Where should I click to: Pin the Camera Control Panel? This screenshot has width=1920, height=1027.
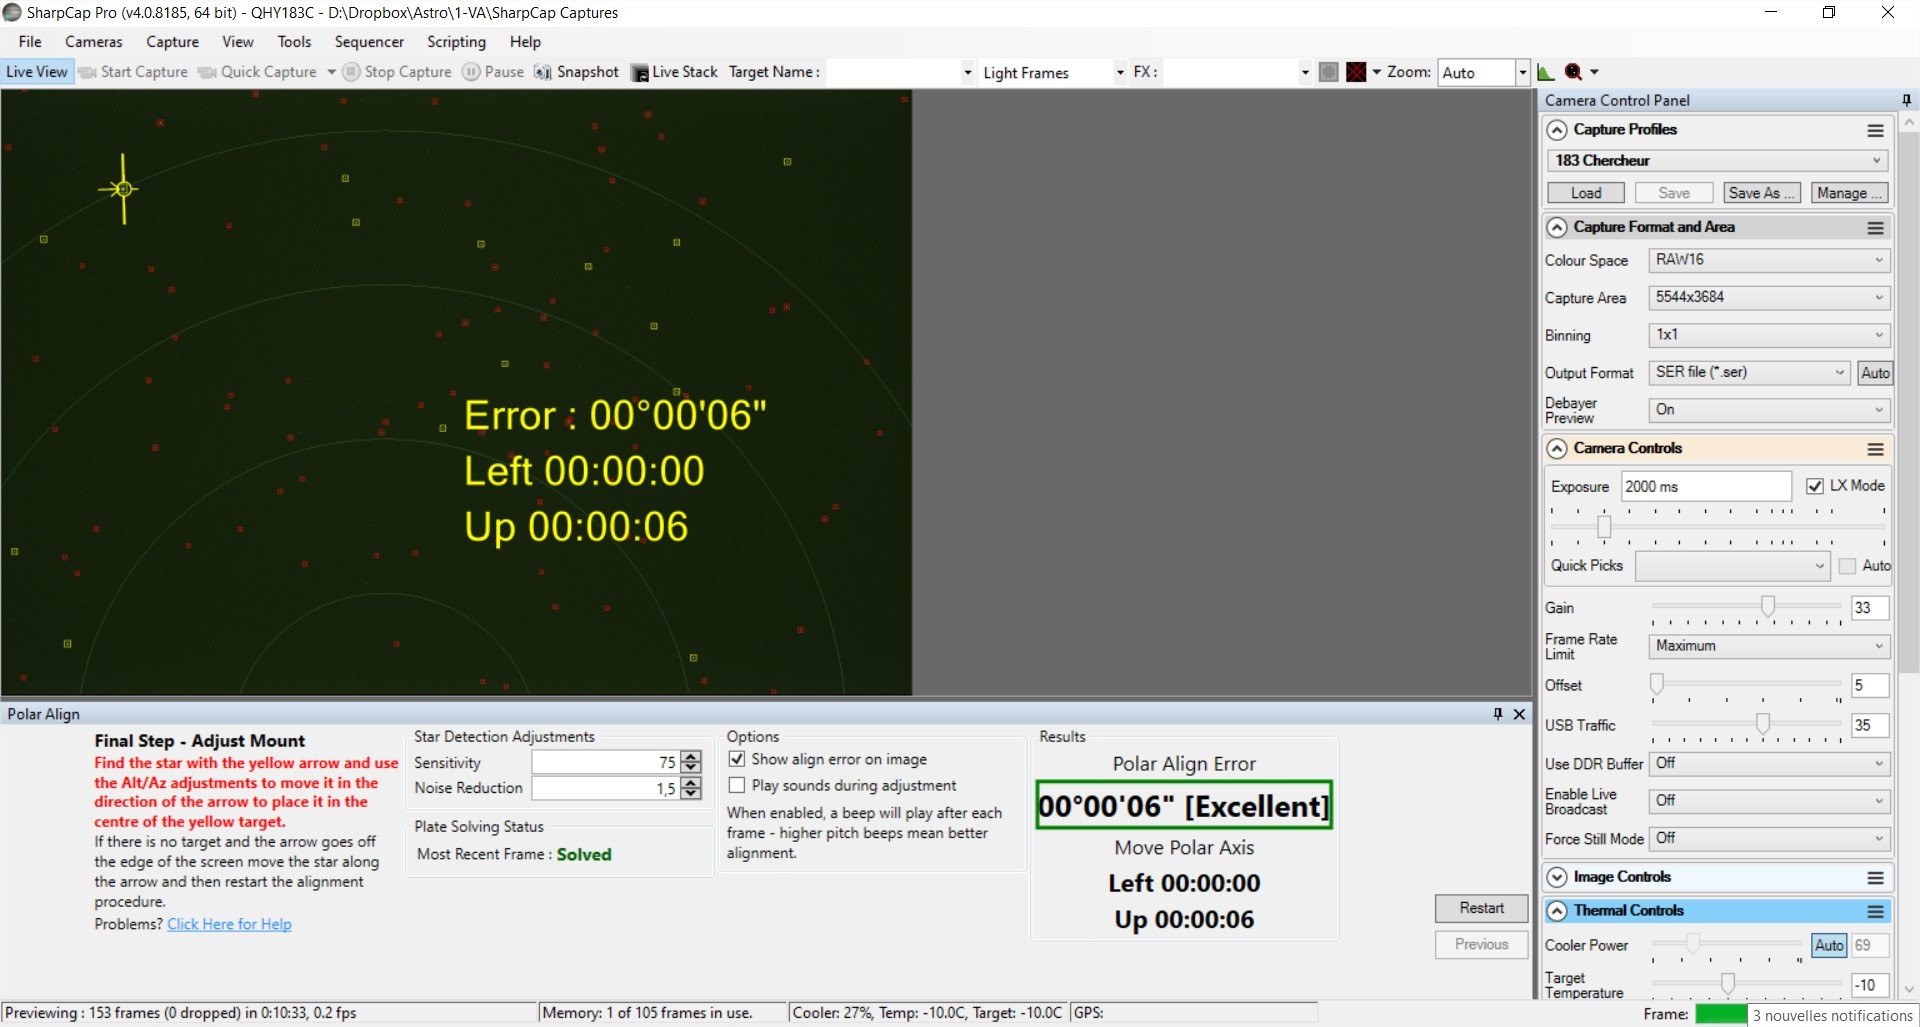(x=1906, y=100)
